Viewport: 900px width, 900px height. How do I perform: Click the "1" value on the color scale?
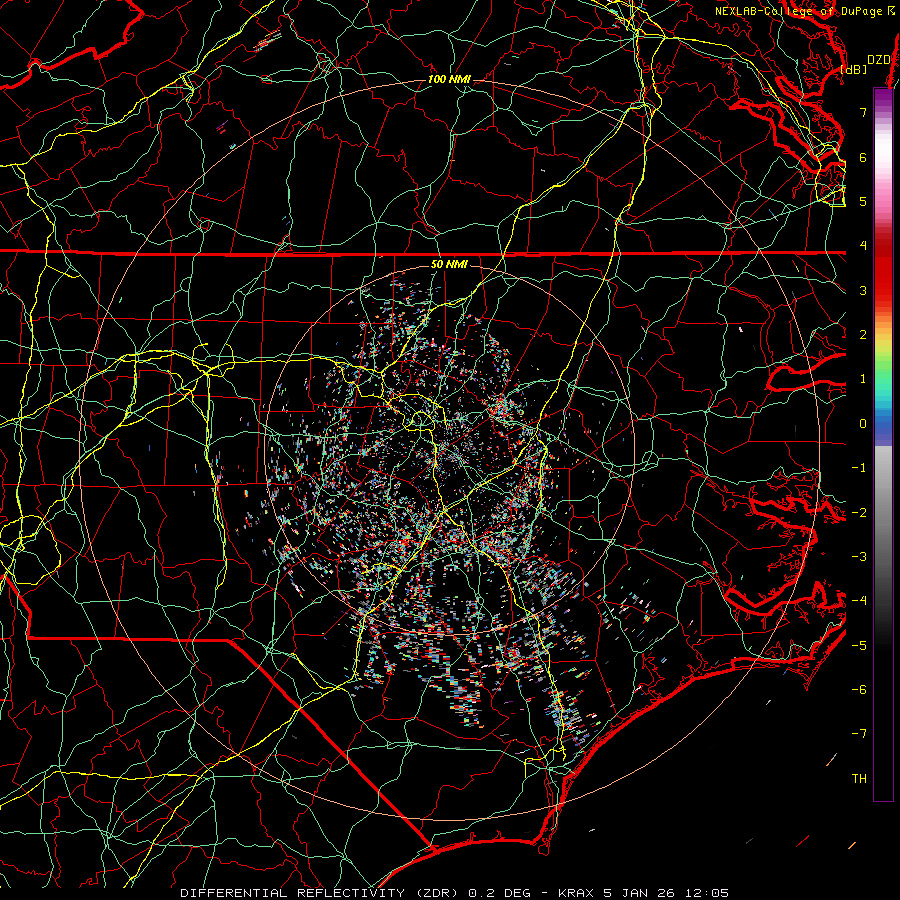(x=863, y=379)
